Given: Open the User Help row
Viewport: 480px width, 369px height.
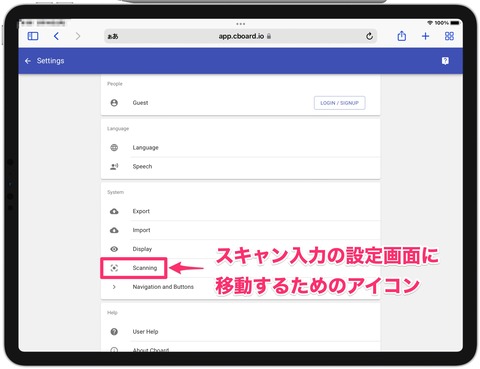Looking at the screenshot, I should [x=240, y=332].
